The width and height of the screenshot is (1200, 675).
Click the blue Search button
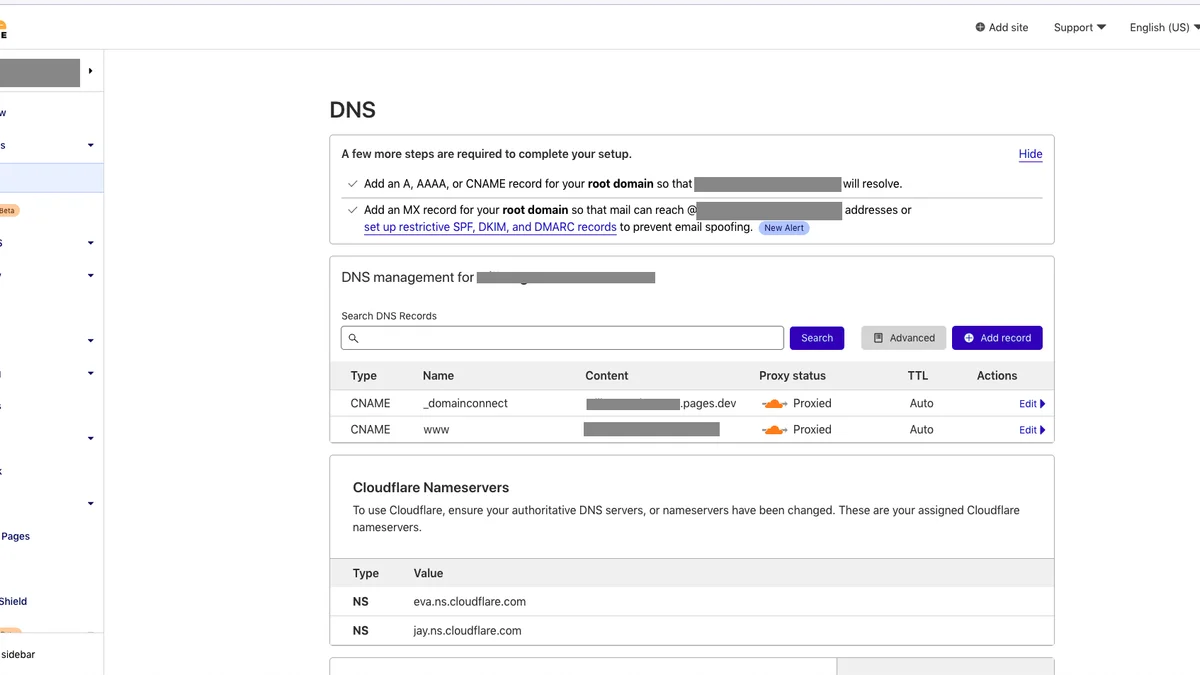pyautogui.click(x=817, y=338)
